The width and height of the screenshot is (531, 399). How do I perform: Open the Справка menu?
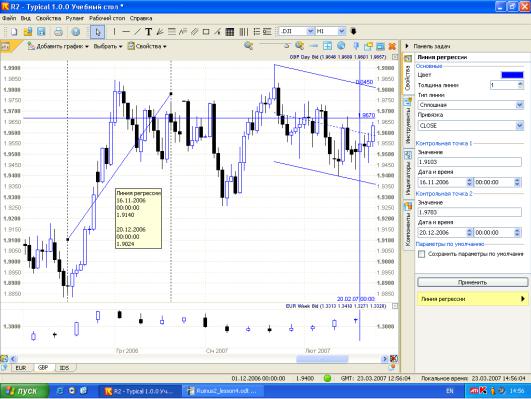(x=141, y=18)
